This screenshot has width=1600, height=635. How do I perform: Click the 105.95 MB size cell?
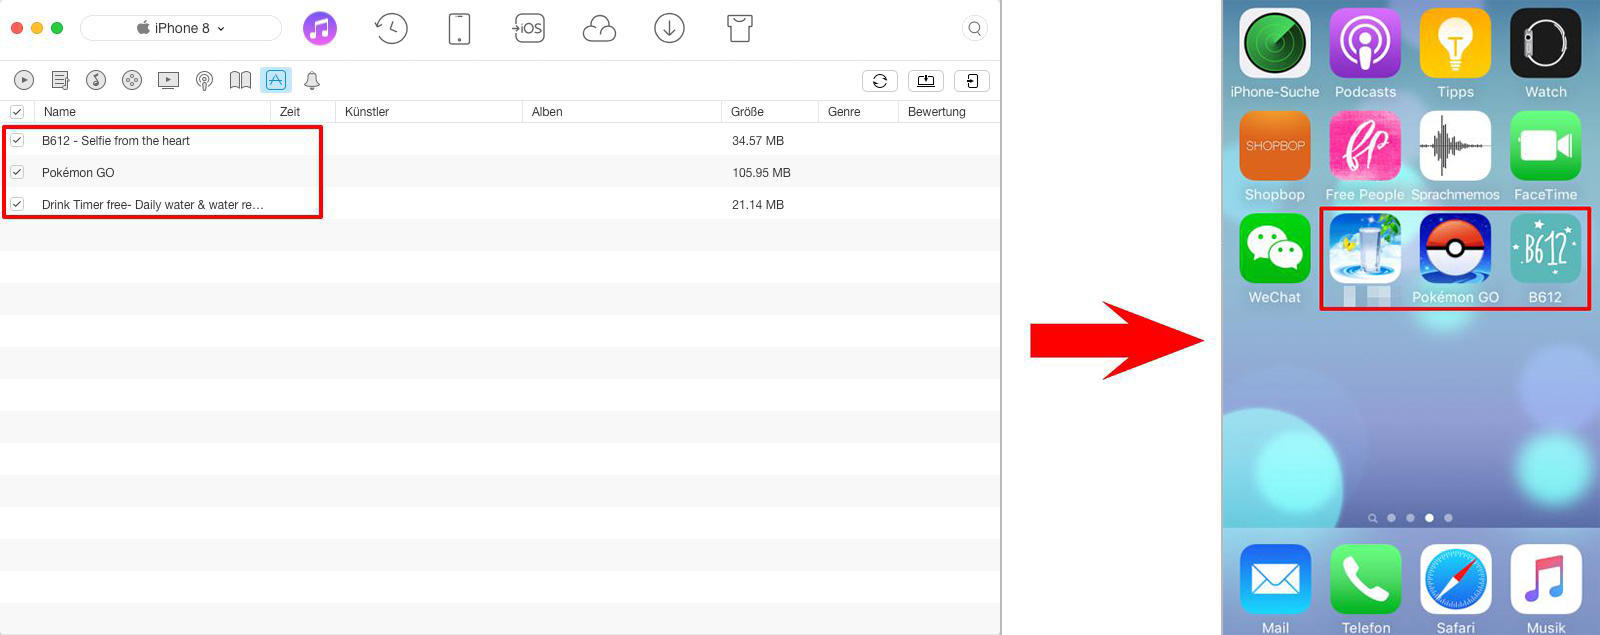(761, 173)
